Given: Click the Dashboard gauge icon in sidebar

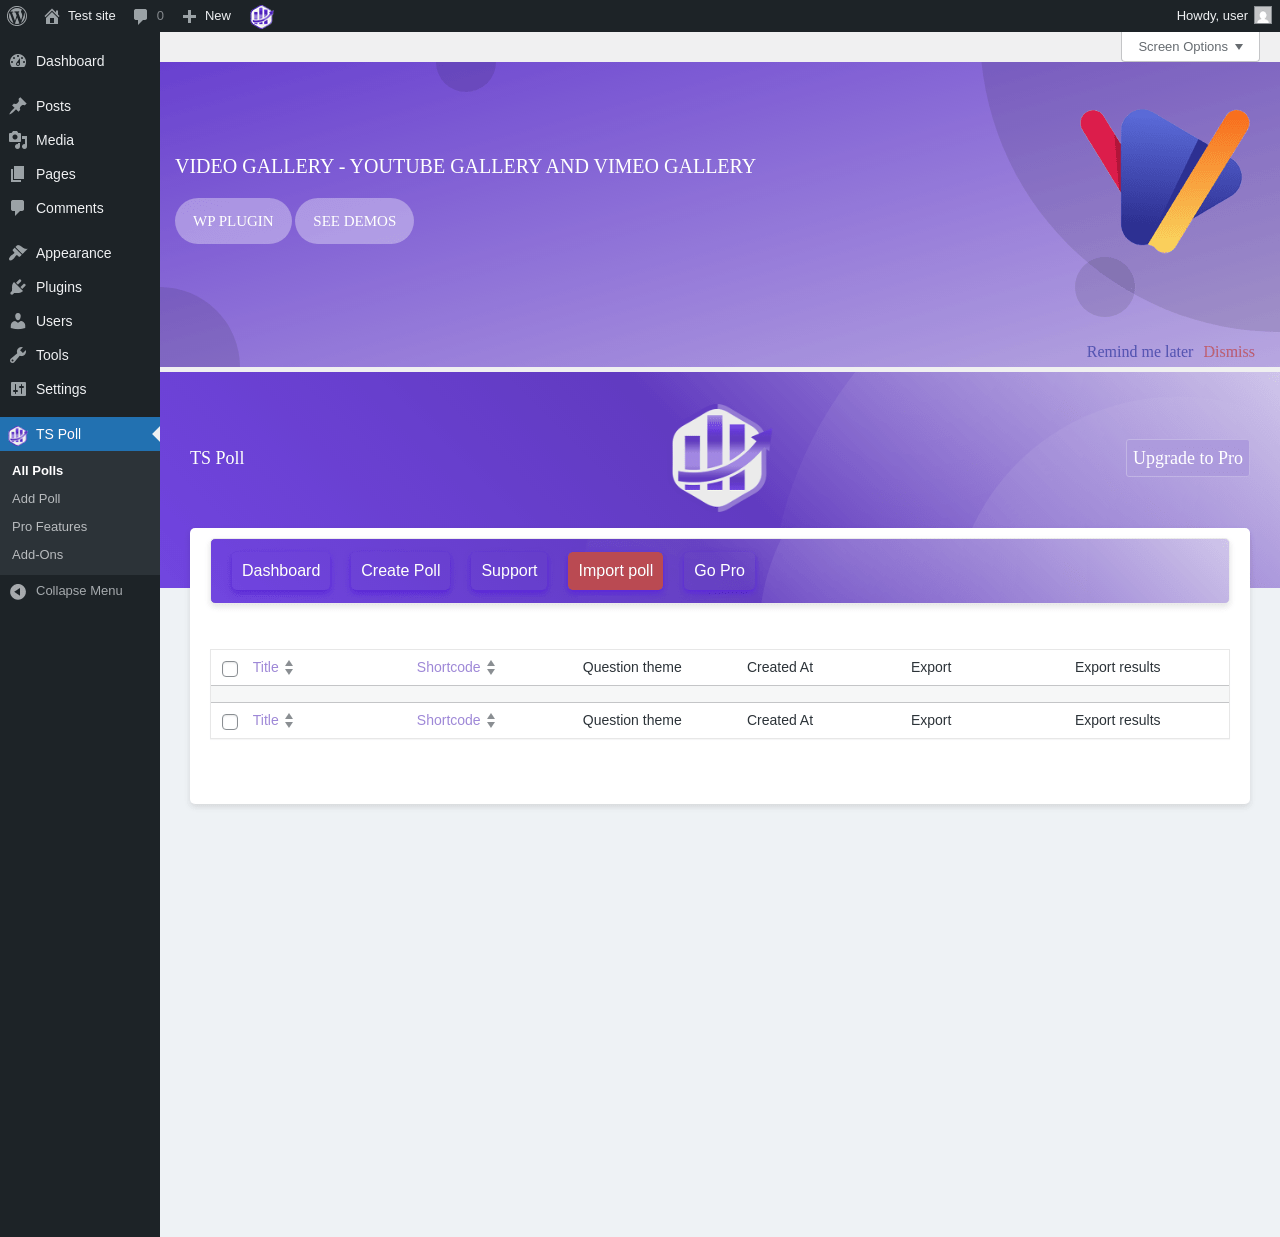Looking at the screenshot, I should (18, 61).
